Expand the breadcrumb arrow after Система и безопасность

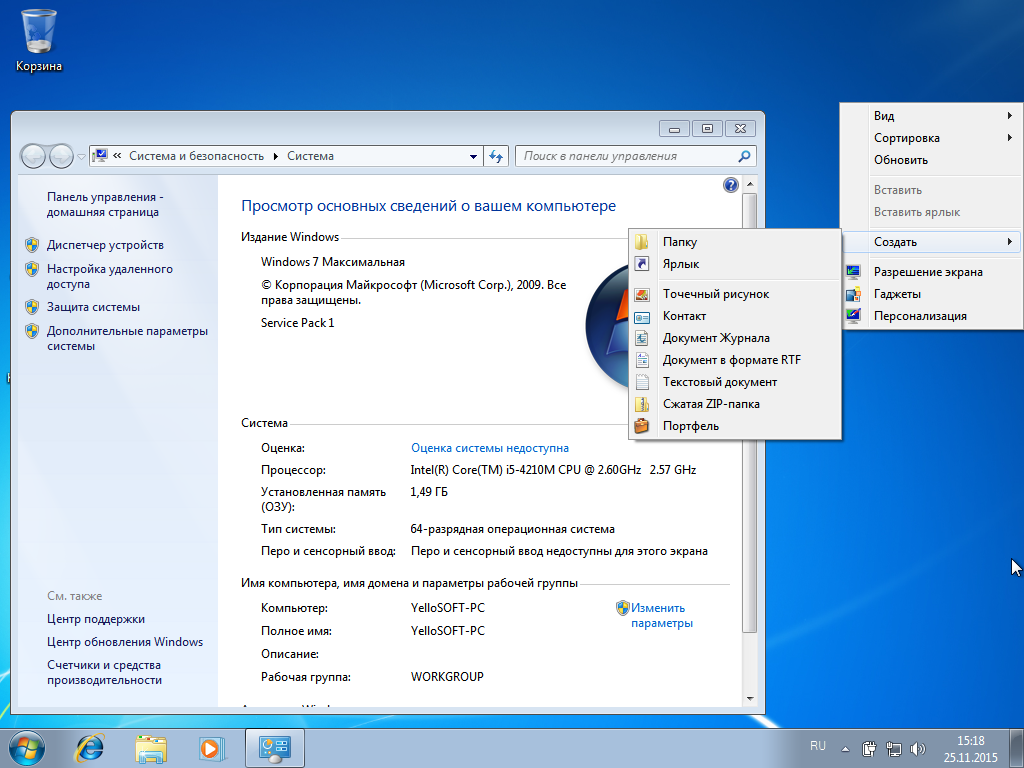tap(276, 156)
